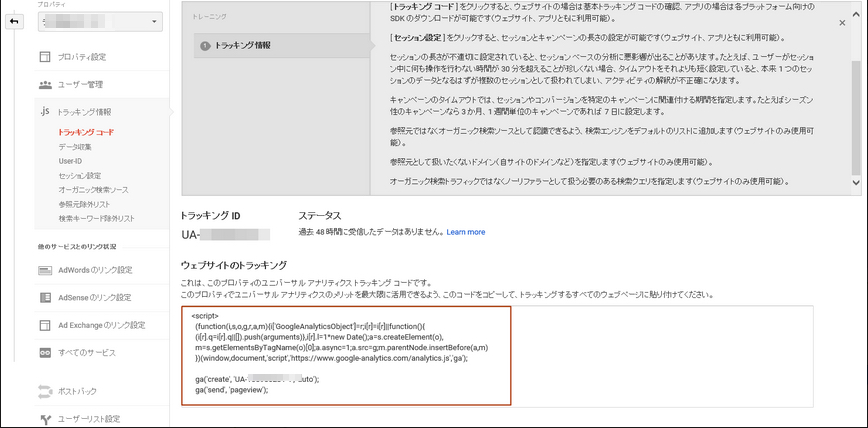Click the .js tracking info icon
Image resolution: width=868 pixels, height=428 pixels.
tap(45, 112)
